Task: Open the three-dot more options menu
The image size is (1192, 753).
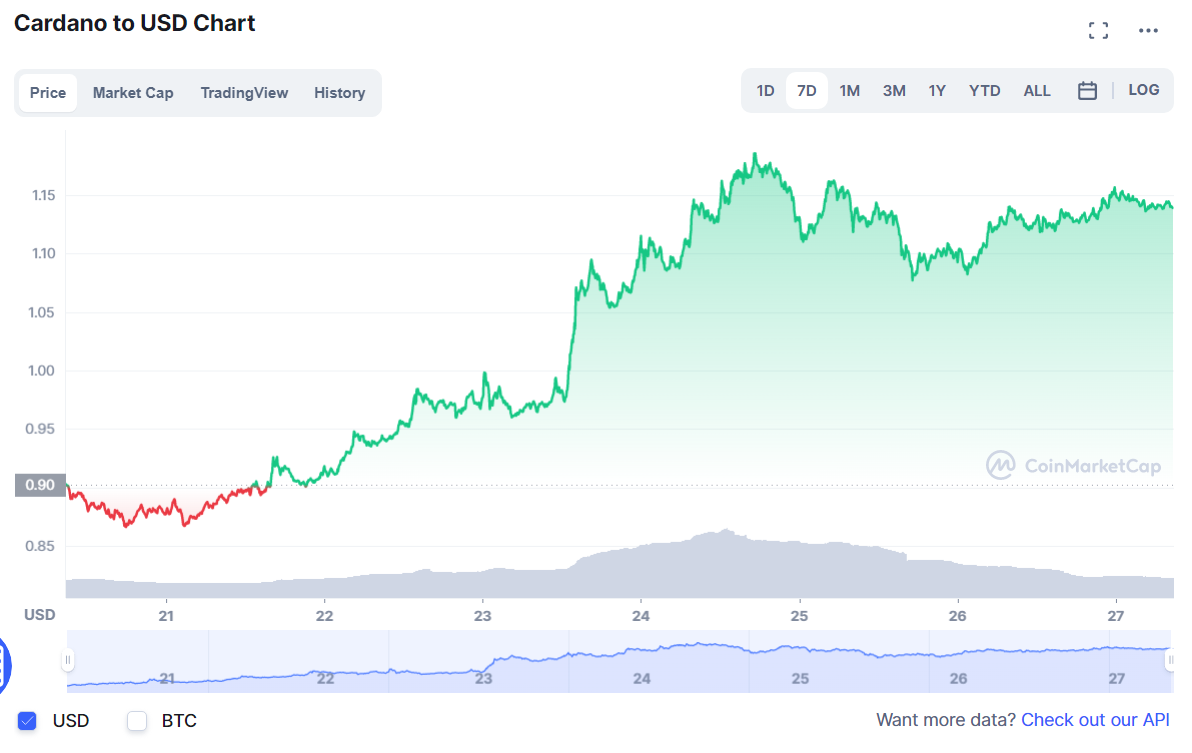Action: (x=1148, y=30)
